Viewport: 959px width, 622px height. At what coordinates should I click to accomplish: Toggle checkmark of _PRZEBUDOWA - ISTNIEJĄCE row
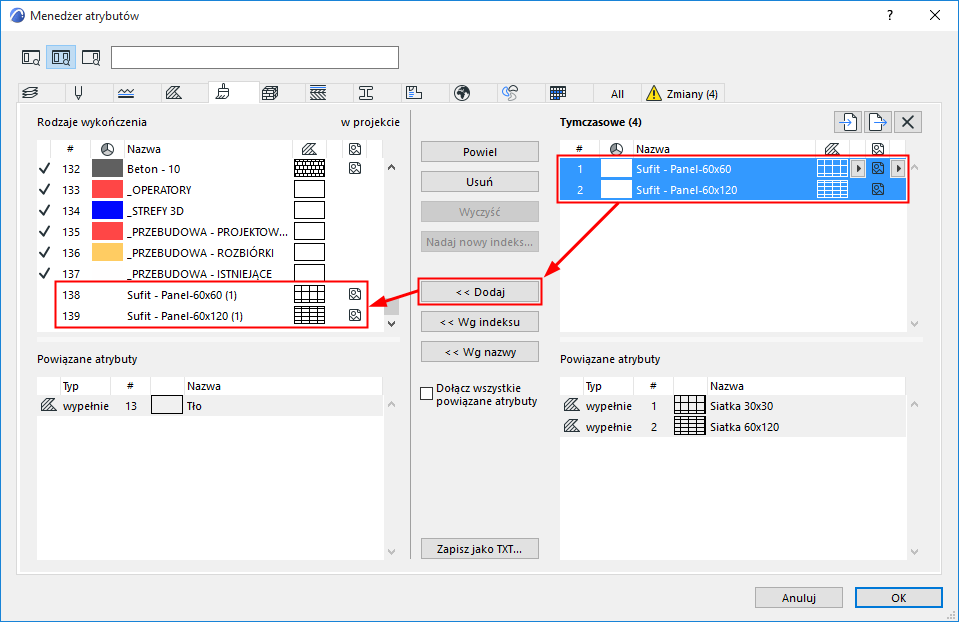pos(44,273)
